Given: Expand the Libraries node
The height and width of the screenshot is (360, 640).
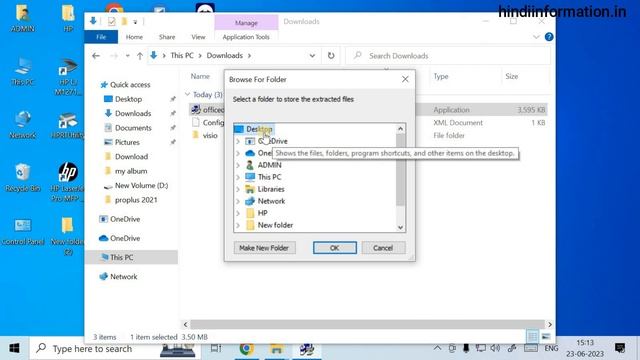Looking at the screenshot, I should point(238,189).
